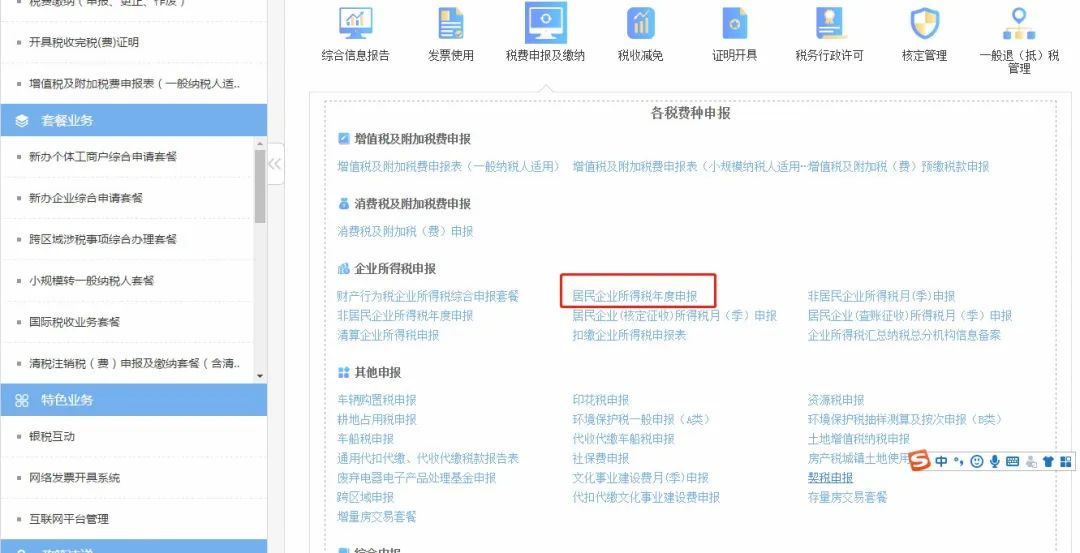Open 土地增值税纳税申报 link
Image resolution: width=1080 pixels, height=553 pixels.
point(859,439)
